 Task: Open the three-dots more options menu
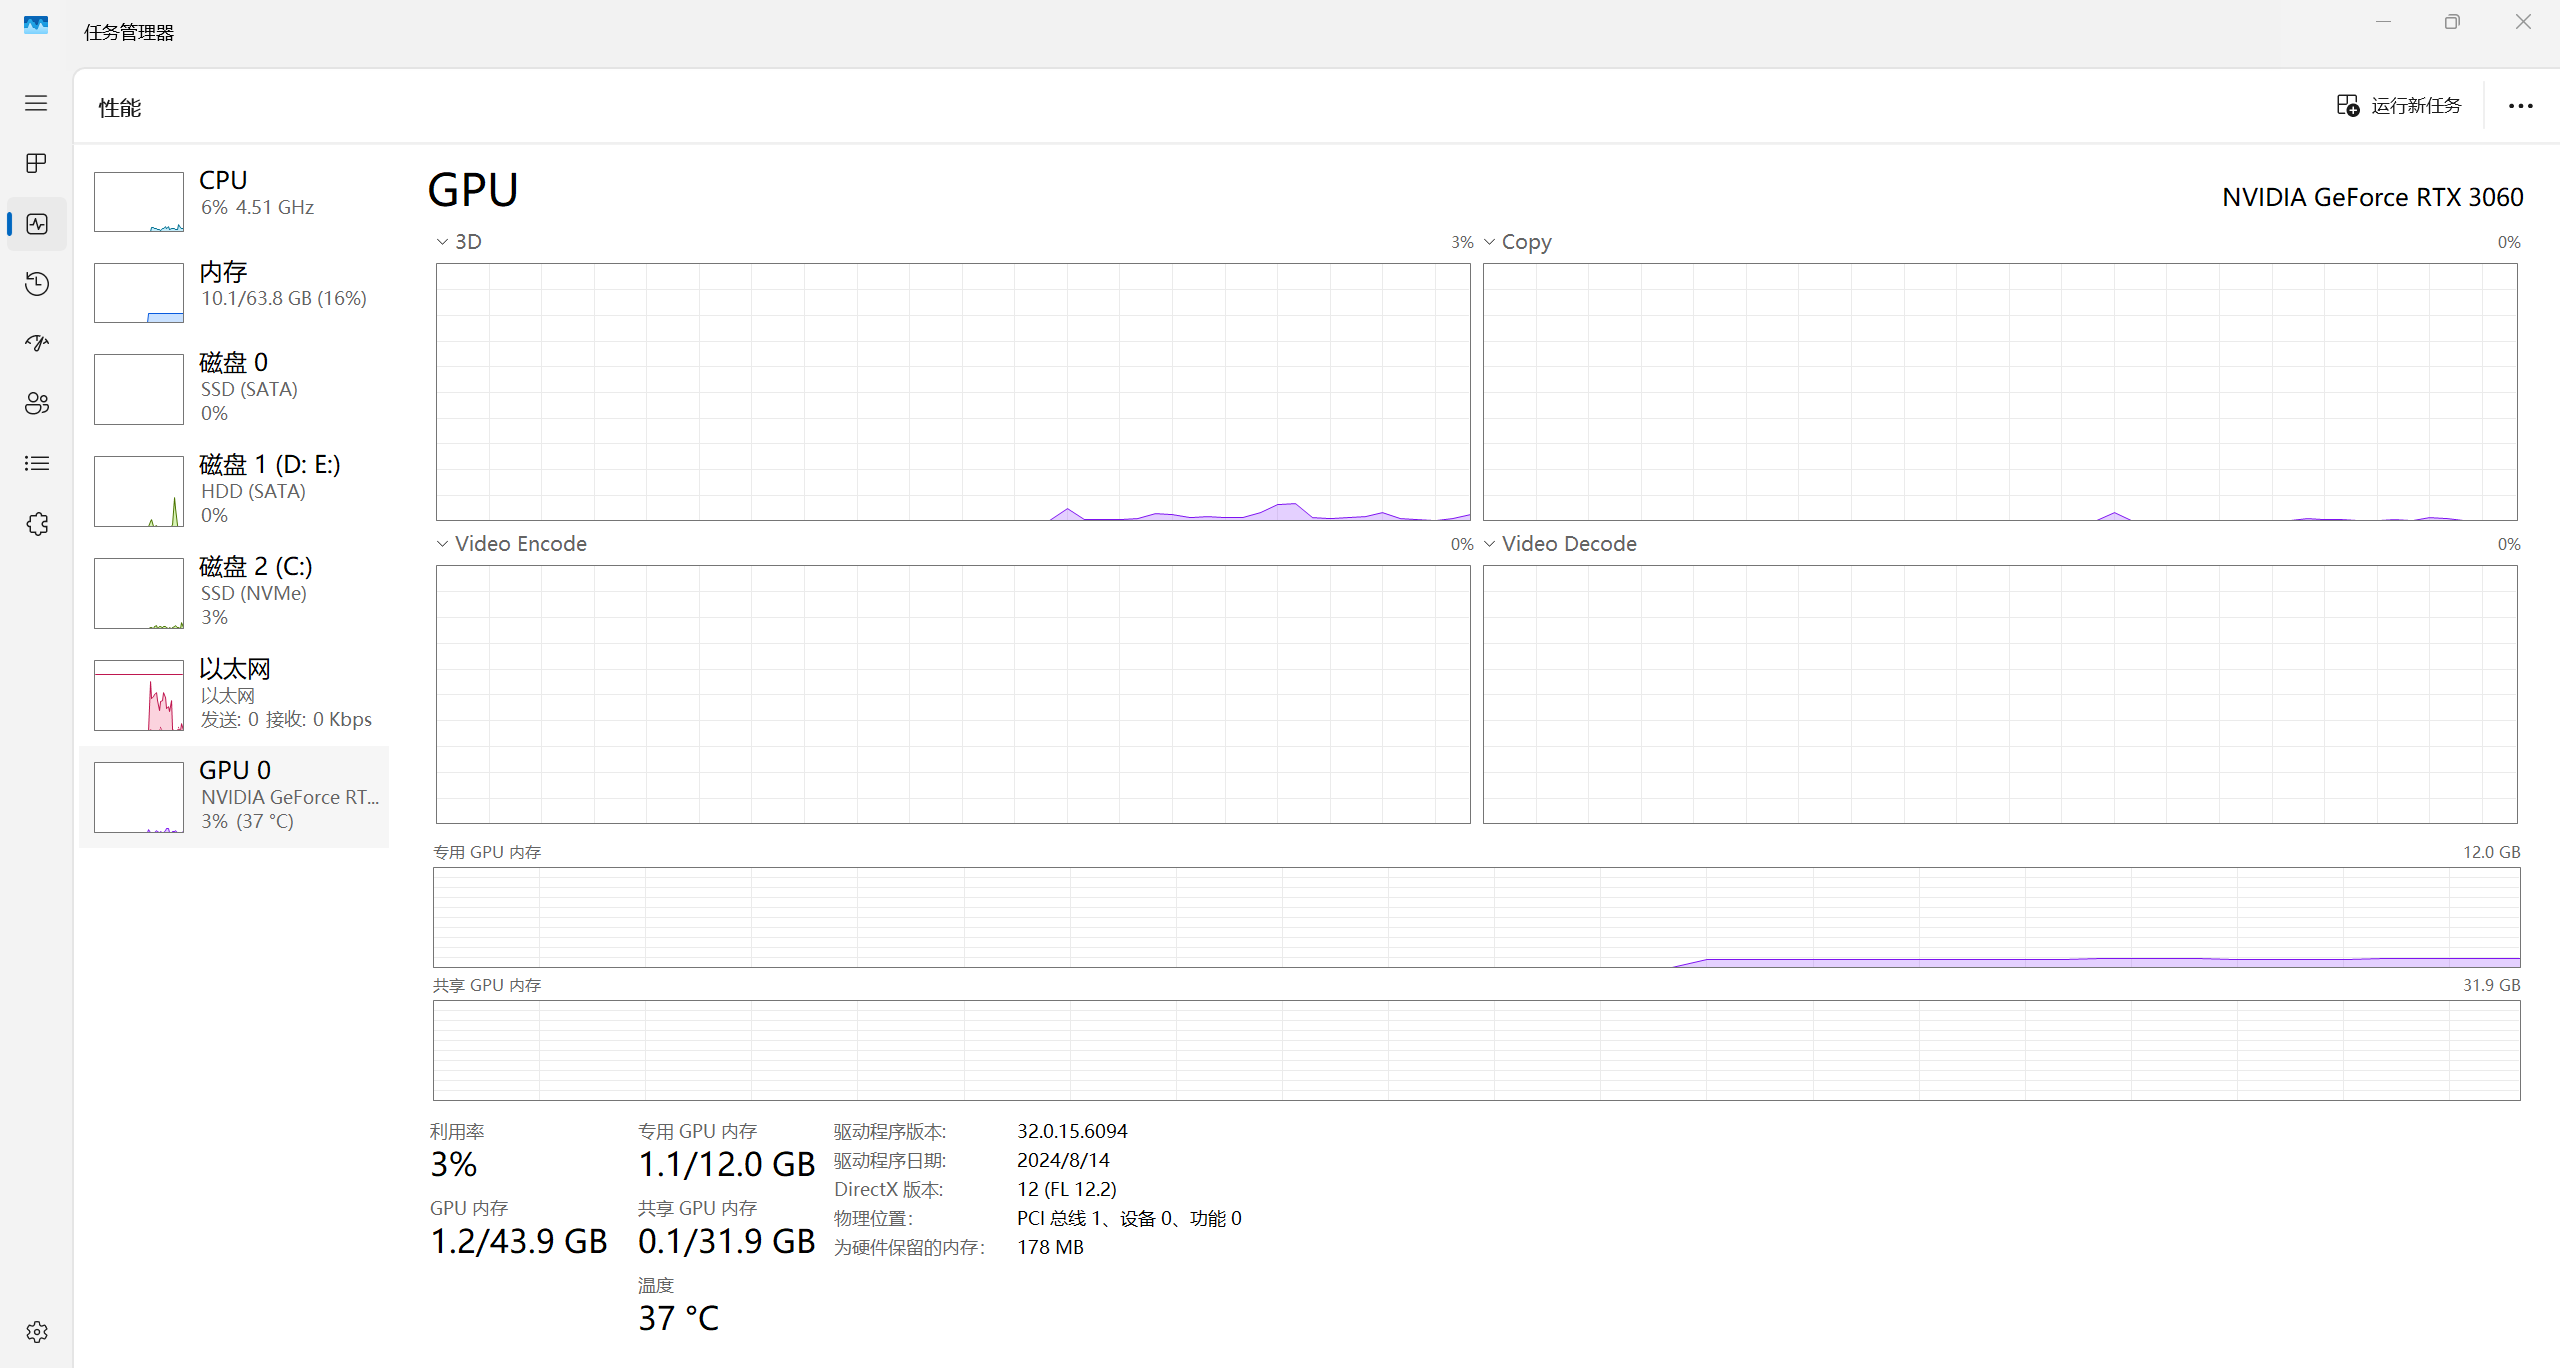[2520, 106]
